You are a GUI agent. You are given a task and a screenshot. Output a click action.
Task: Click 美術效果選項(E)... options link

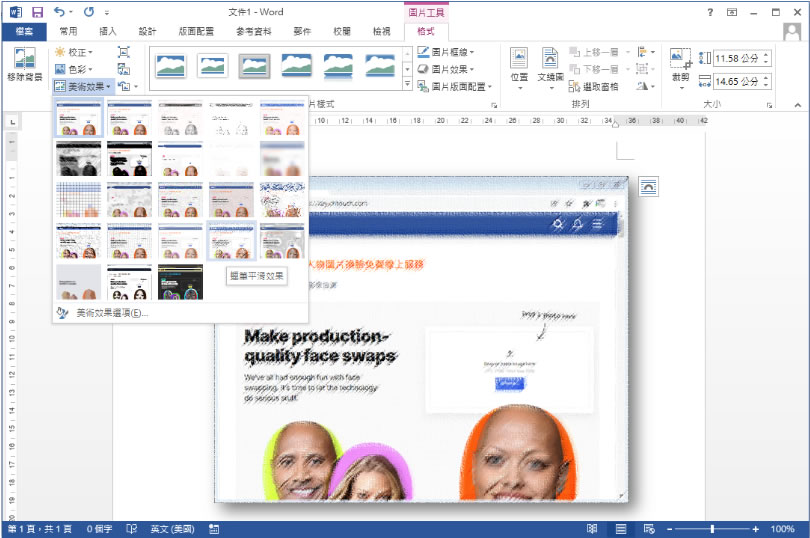[x=112, y=313]
